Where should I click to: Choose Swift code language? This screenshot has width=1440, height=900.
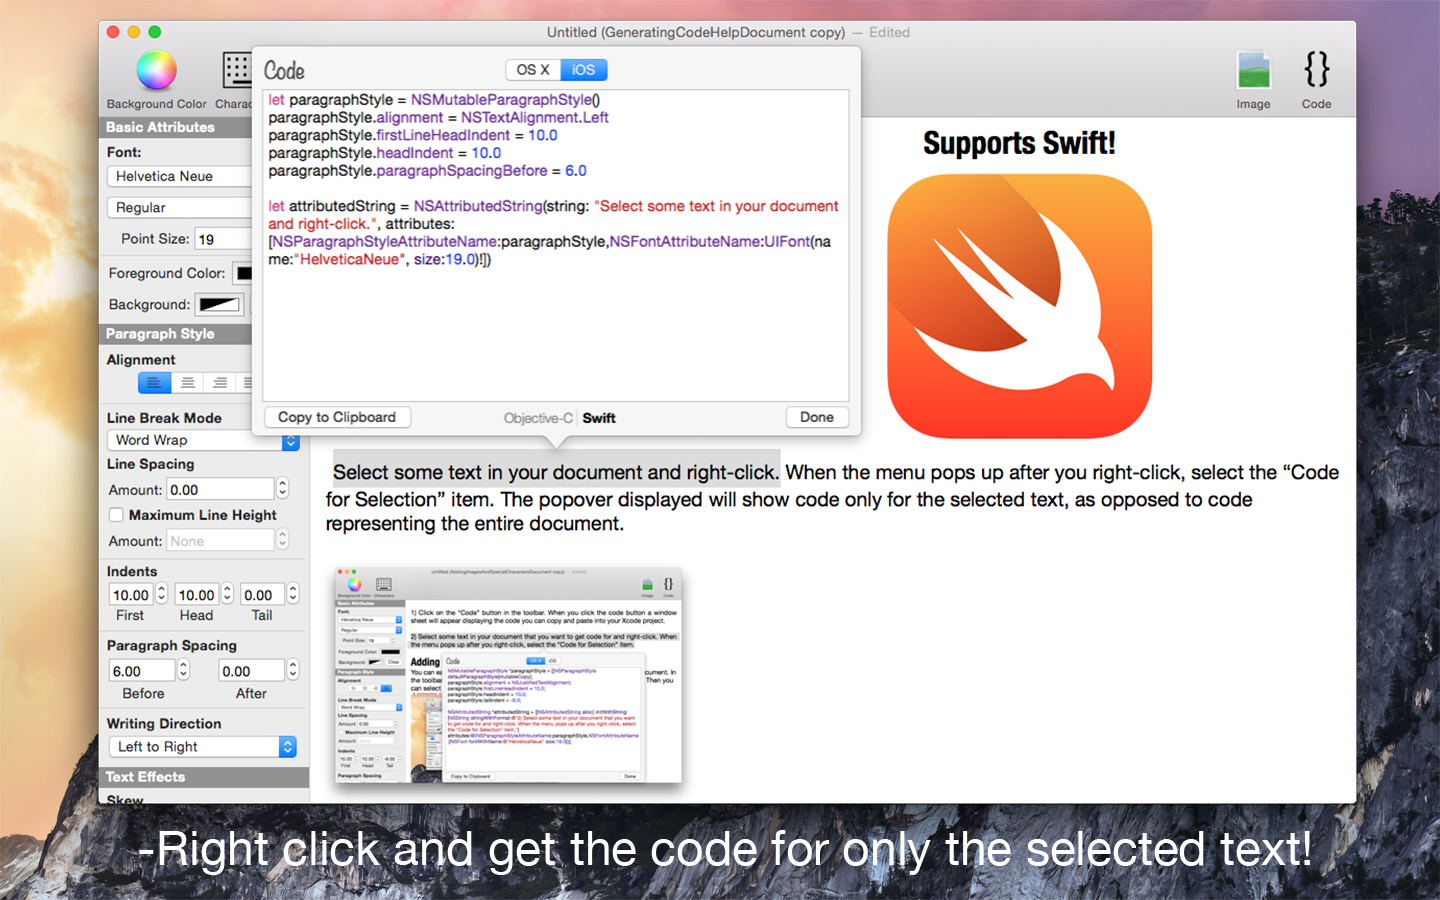[x=599, y=418]
